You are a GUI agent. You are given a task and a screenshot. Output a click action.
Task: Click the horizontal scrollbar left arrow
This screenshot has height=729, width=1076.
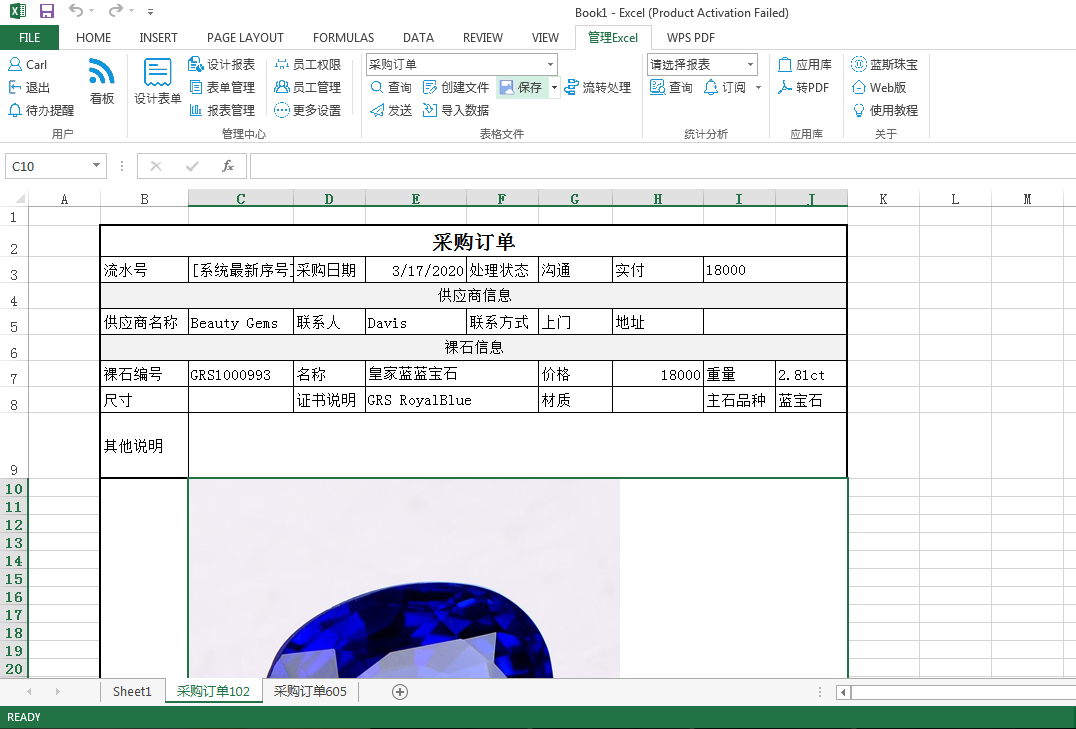pyautogui.click(x=843, y=692)
